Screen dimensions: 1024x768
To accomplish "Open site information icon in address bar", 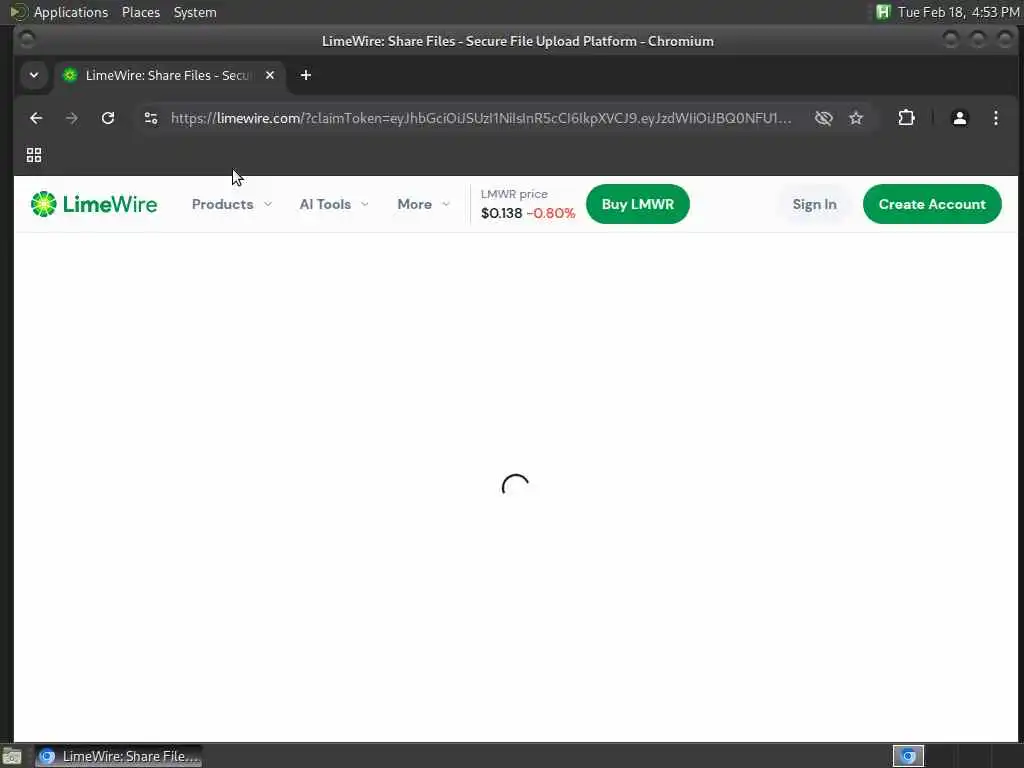I will pos(151,118).
